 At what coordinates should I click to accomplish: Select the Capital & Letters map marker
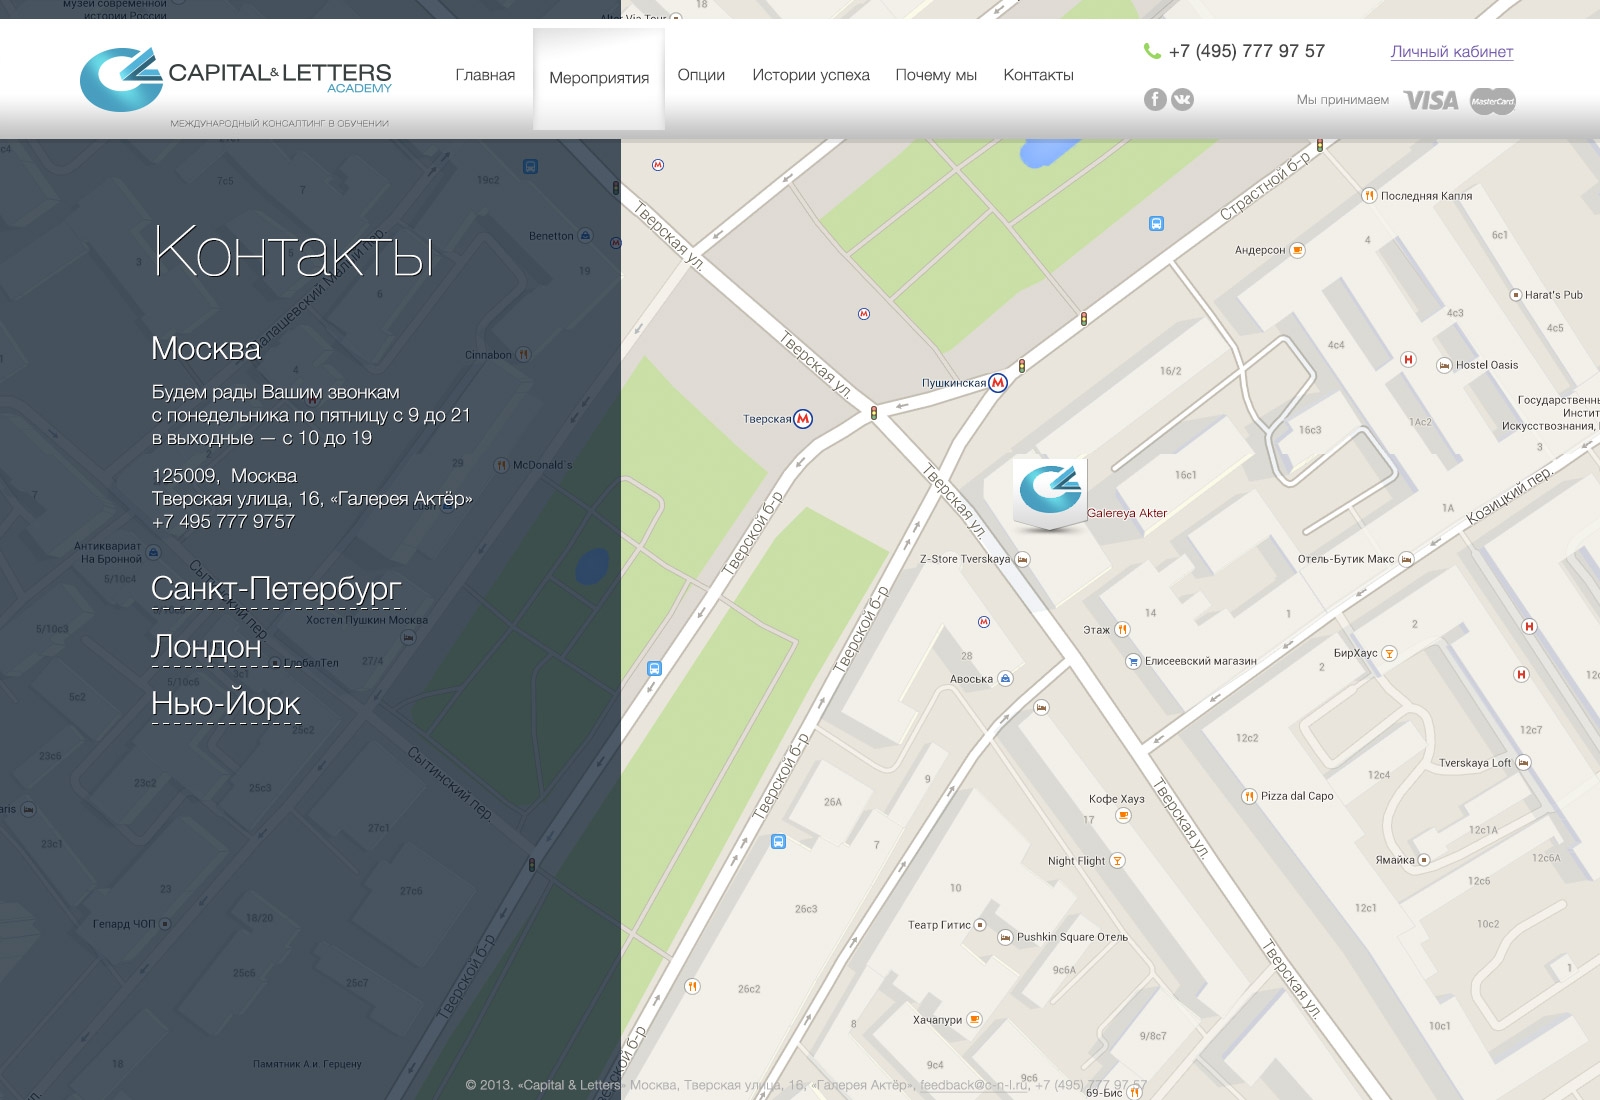click(1049, 494)
